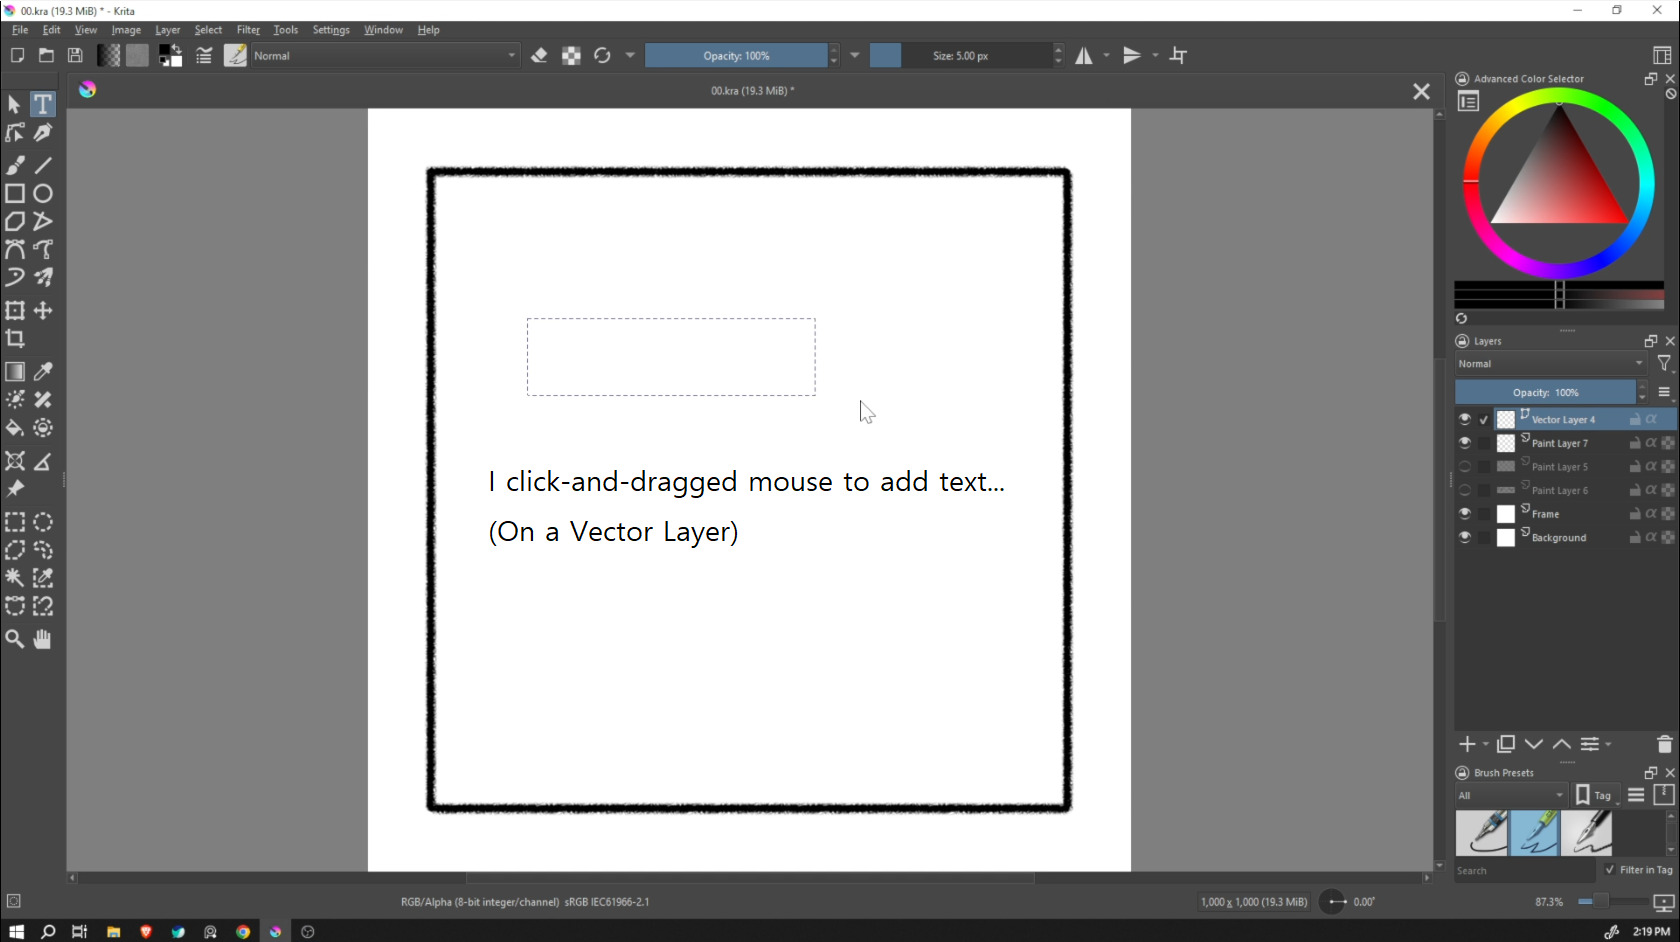Hide the Background layer
Screen dimensions: 1680x942
[1464, 537]
